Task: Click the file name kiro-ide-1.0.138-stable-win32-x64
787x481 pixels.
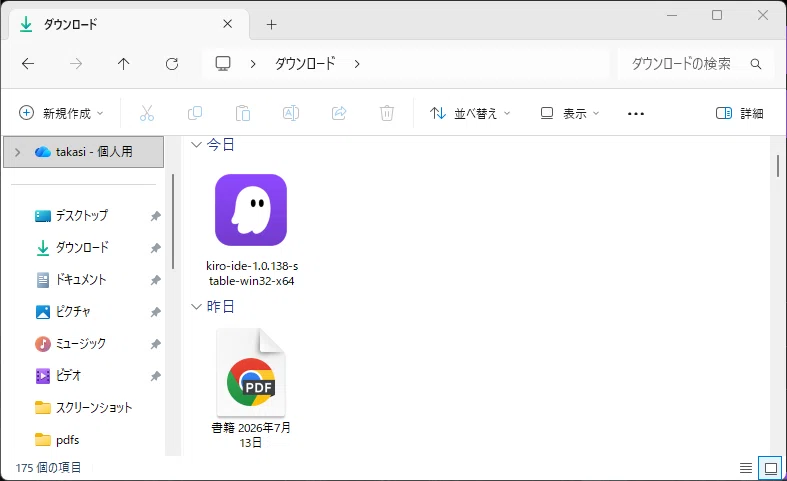Action: 252,274
